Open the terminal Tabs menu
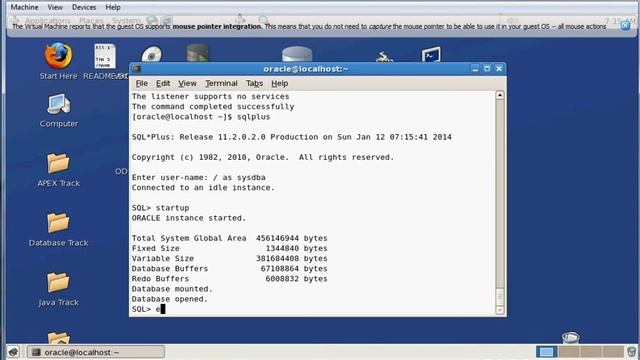The width and height of the screenshot is (640, 360). point(254,83)
